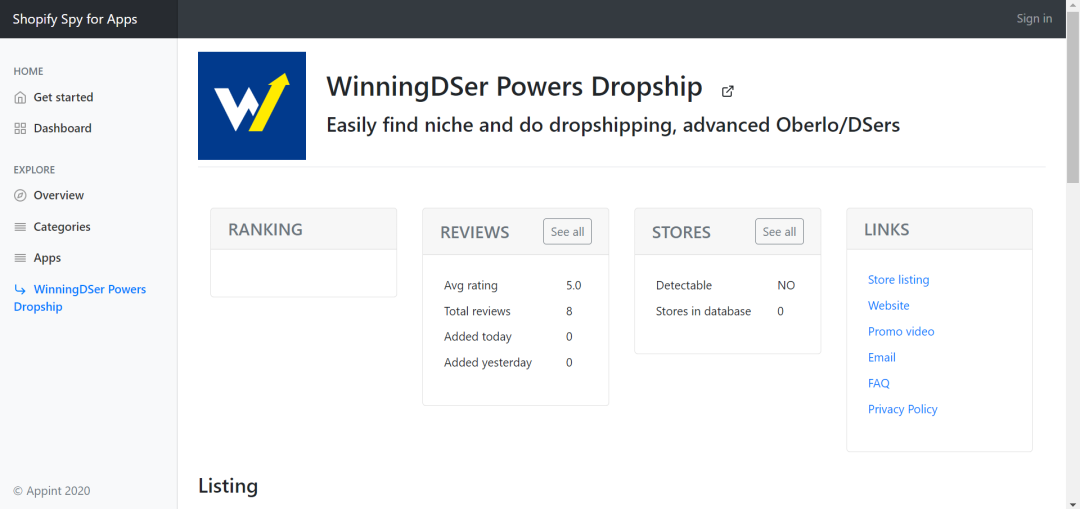Click the Added today label
The image size is (1080, 509).
coord(478,337)
